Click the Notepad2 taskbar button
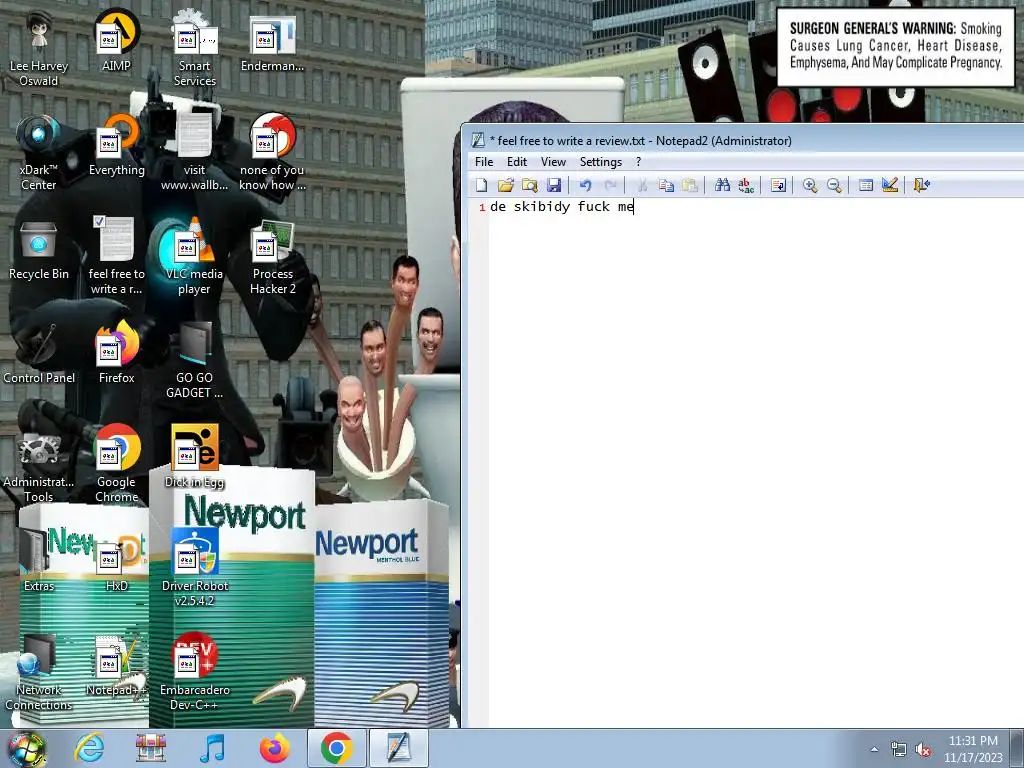Viewport: 1024px width, 768px height. [x=399, y=748]
